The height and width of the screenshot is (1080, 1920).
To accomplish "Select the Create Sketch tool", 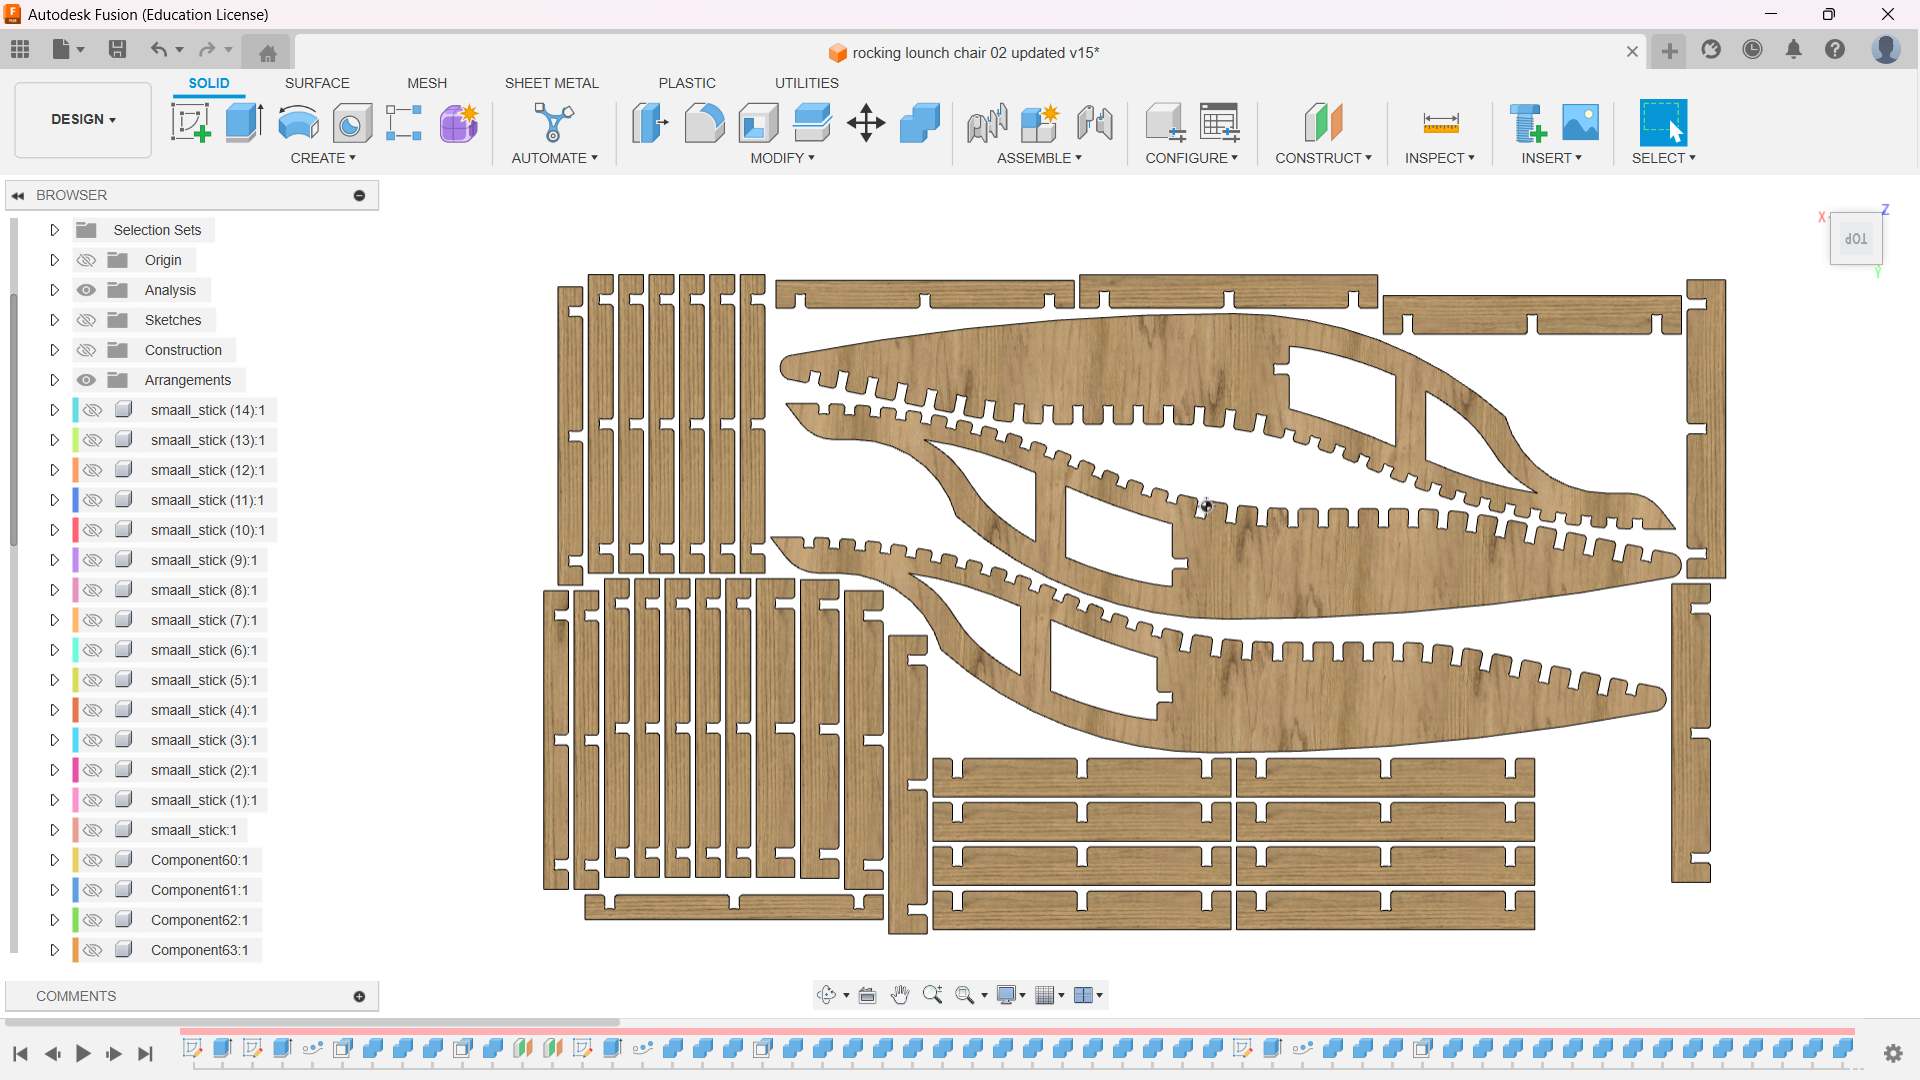I will (x=190, y=123).
